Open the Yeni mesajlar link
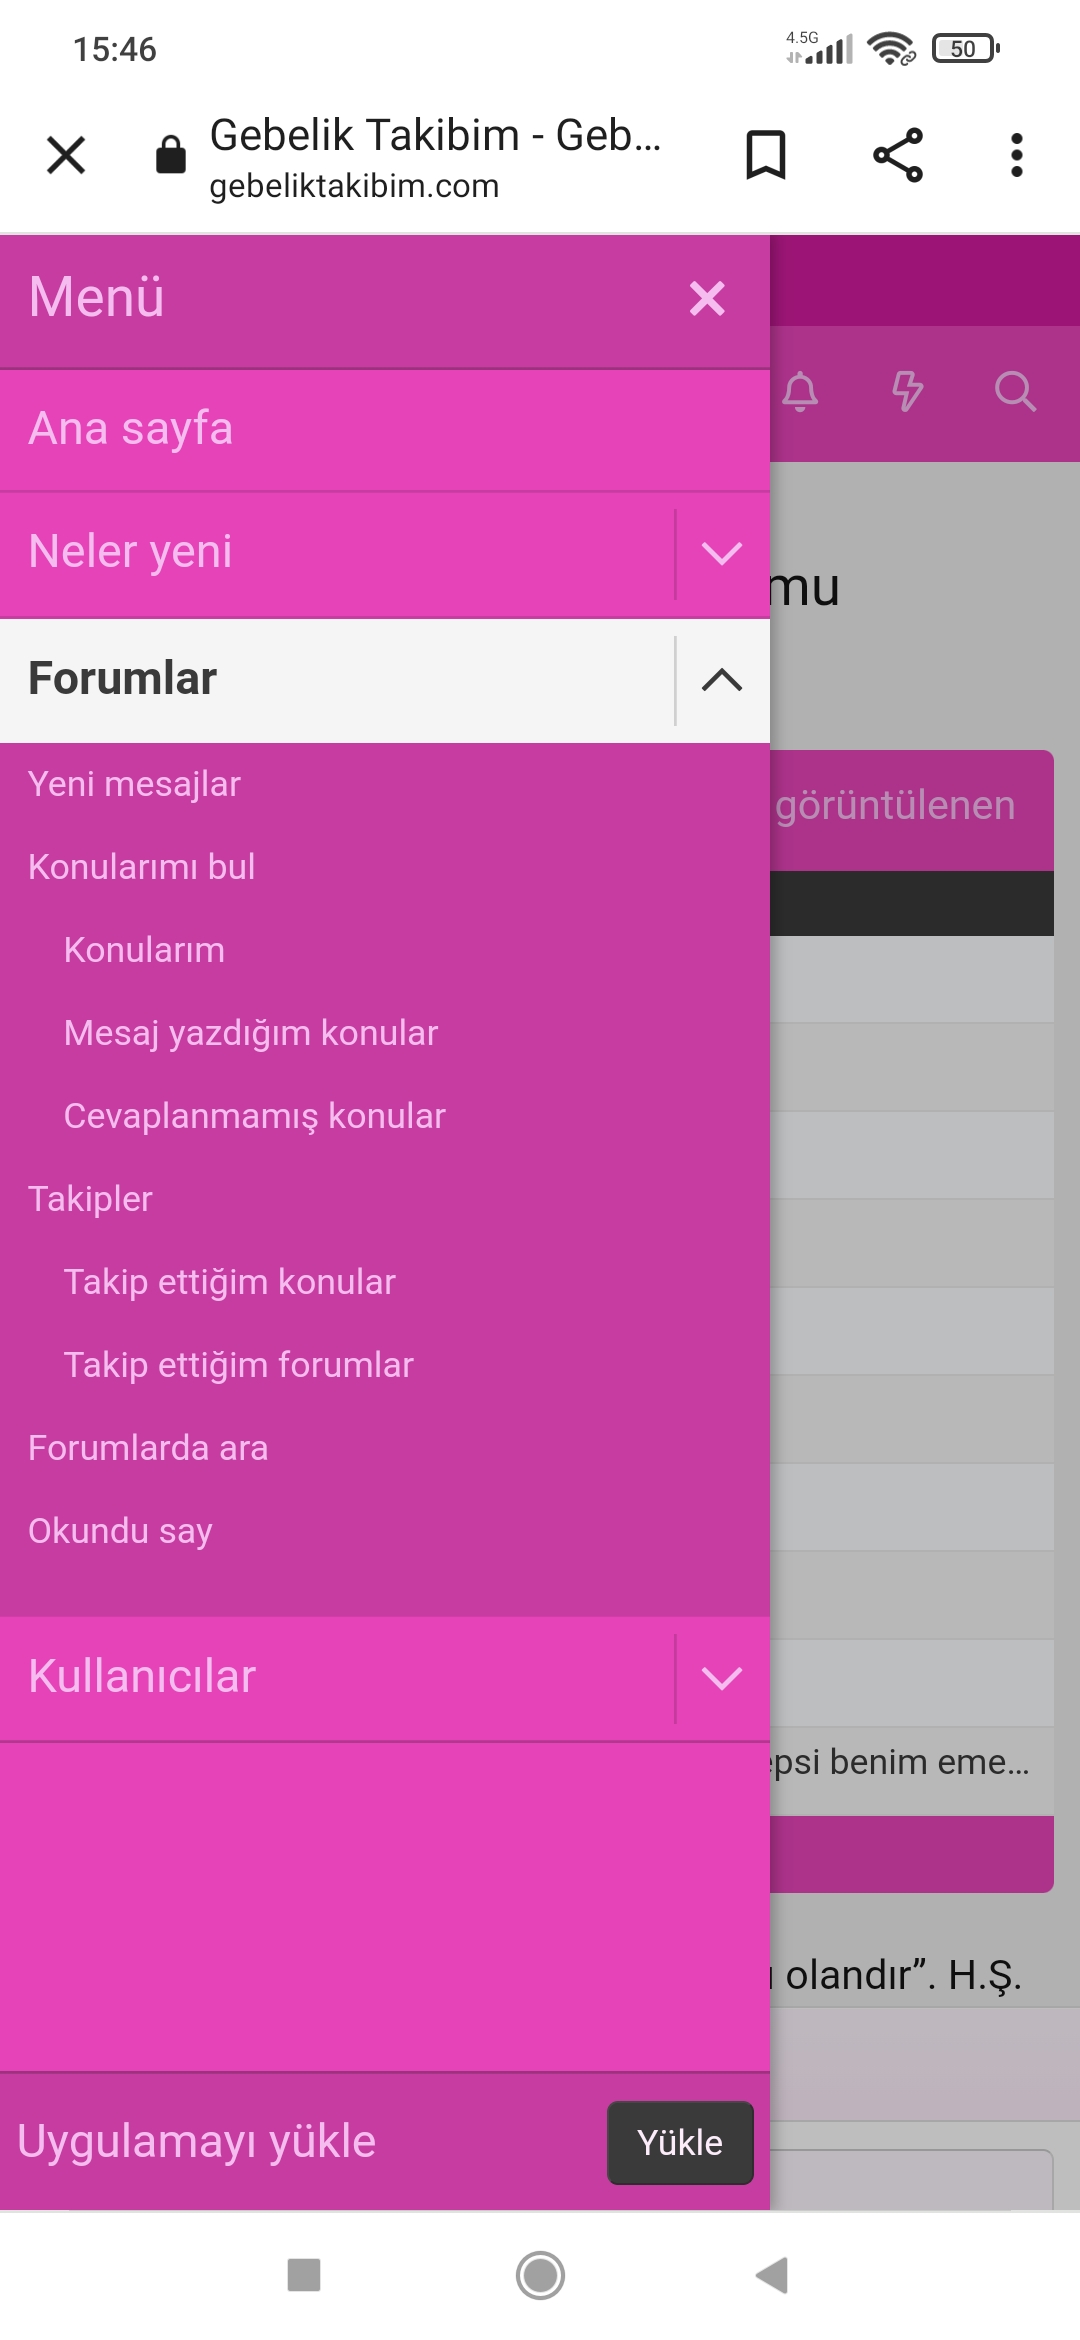Screen dimensions: 1080x2340 [x=133, y=784]
